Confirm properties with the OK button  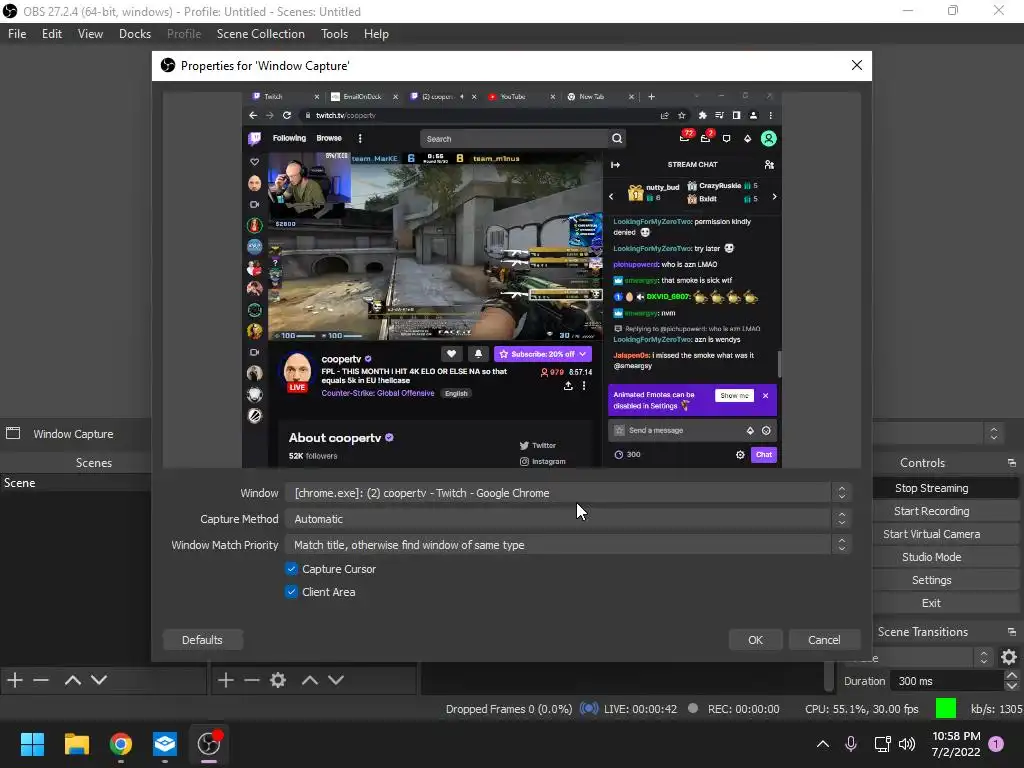[x=756, y=640]
